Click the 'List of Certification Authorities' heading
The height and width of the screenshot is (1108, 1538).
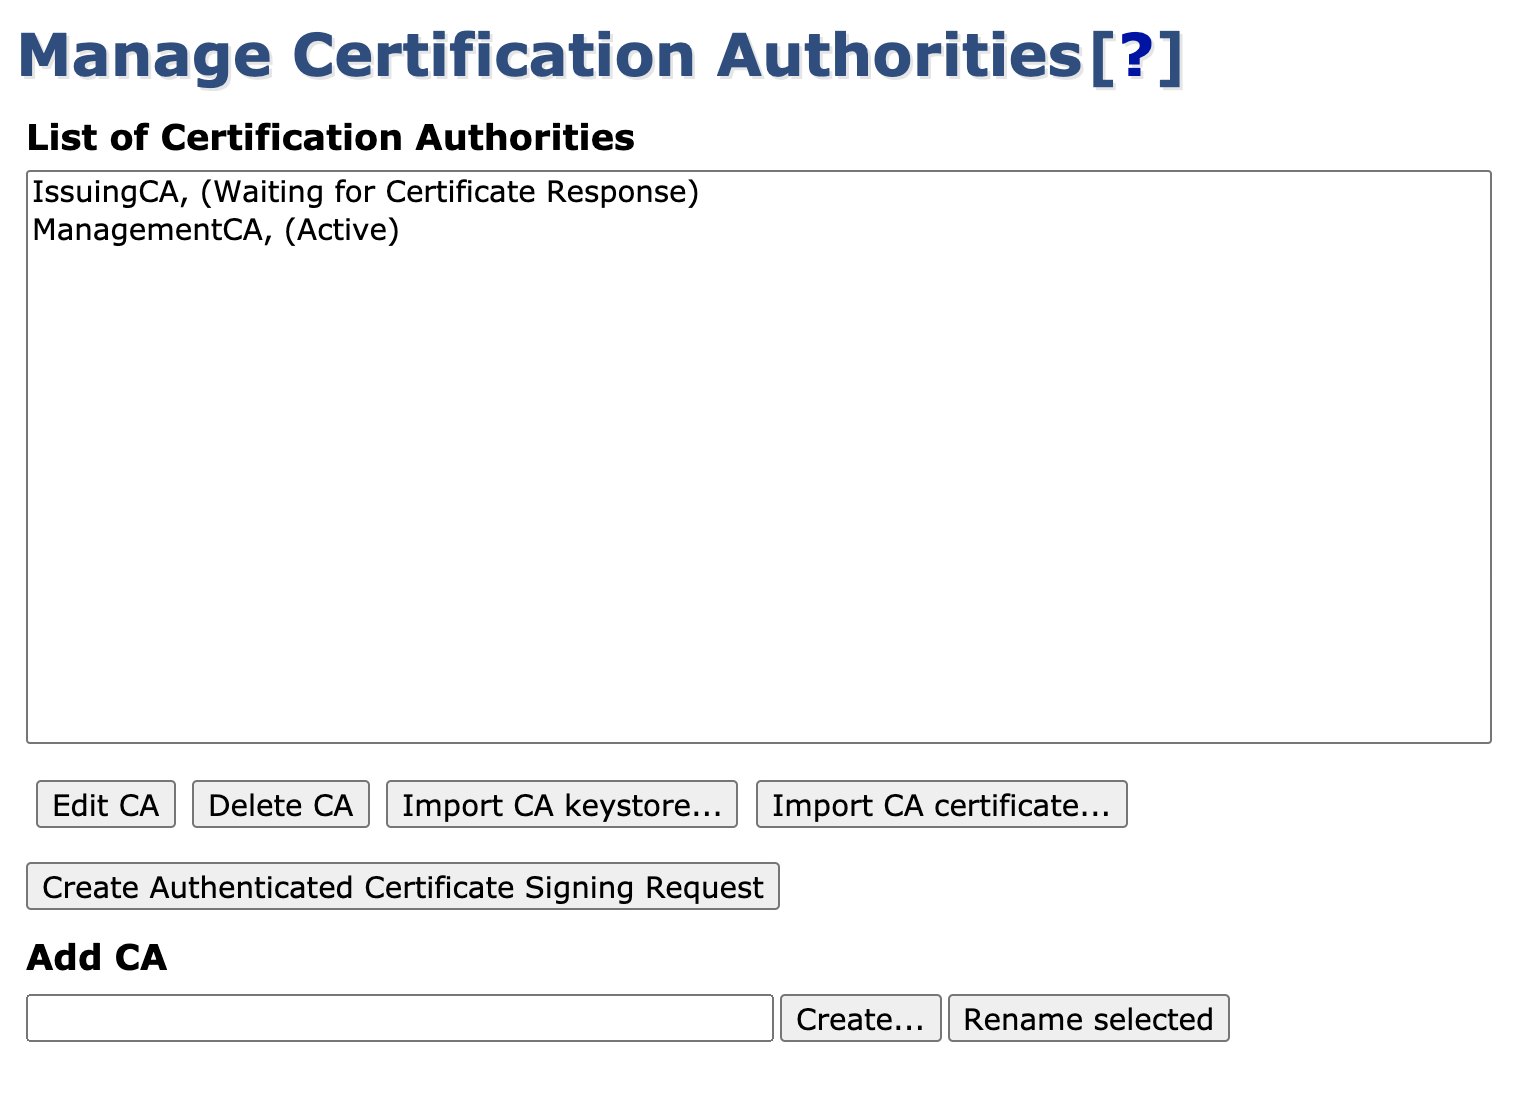[x=330, y=137]
